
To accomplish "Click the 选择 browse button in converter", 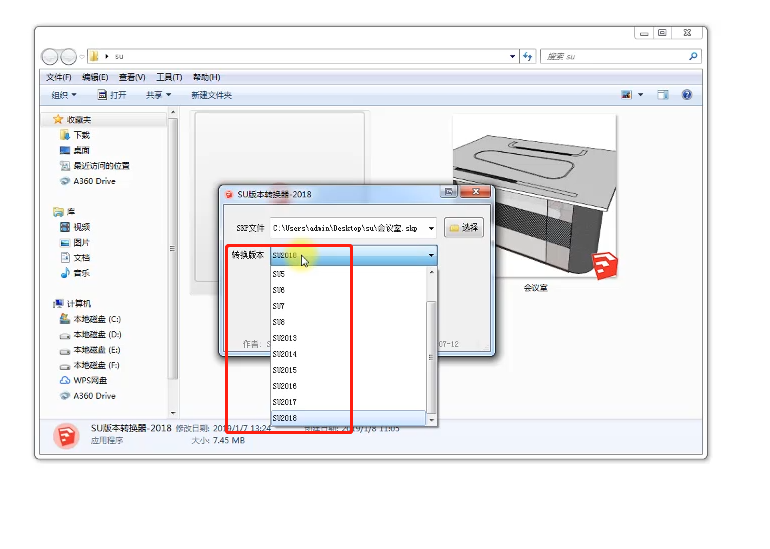I will click(464, 227).
